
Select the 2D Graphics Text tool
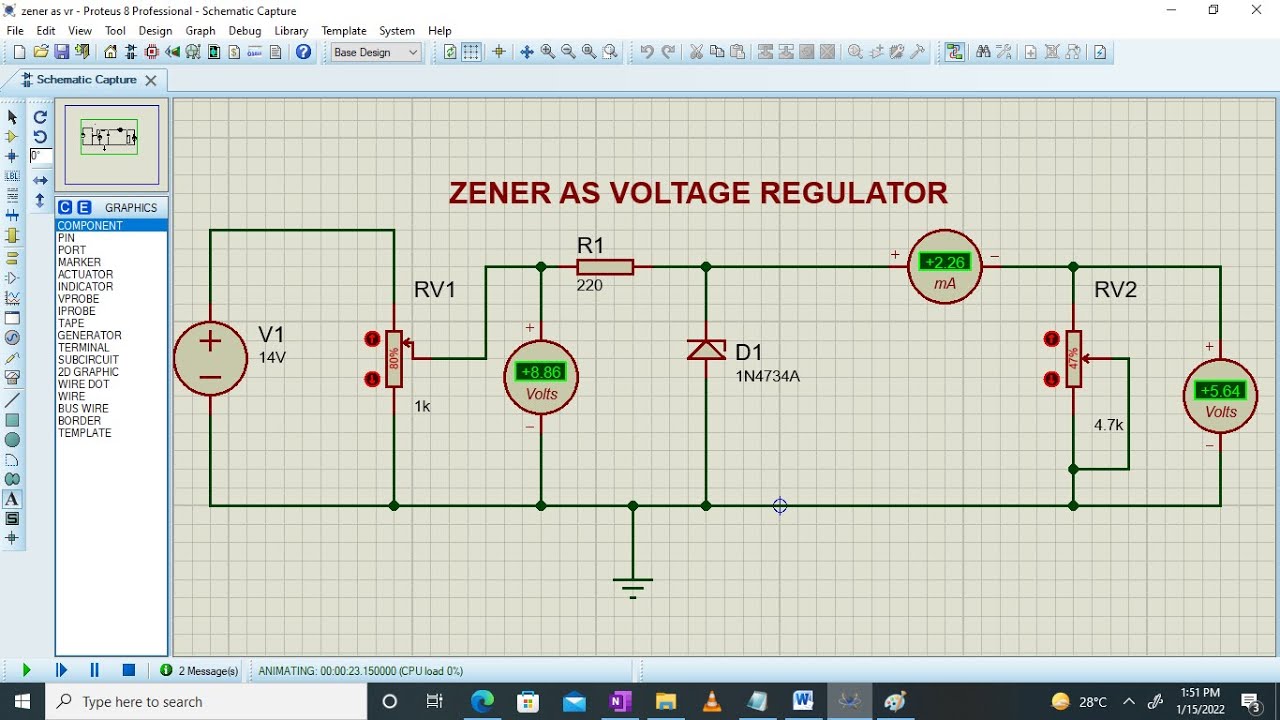(12, 499)
